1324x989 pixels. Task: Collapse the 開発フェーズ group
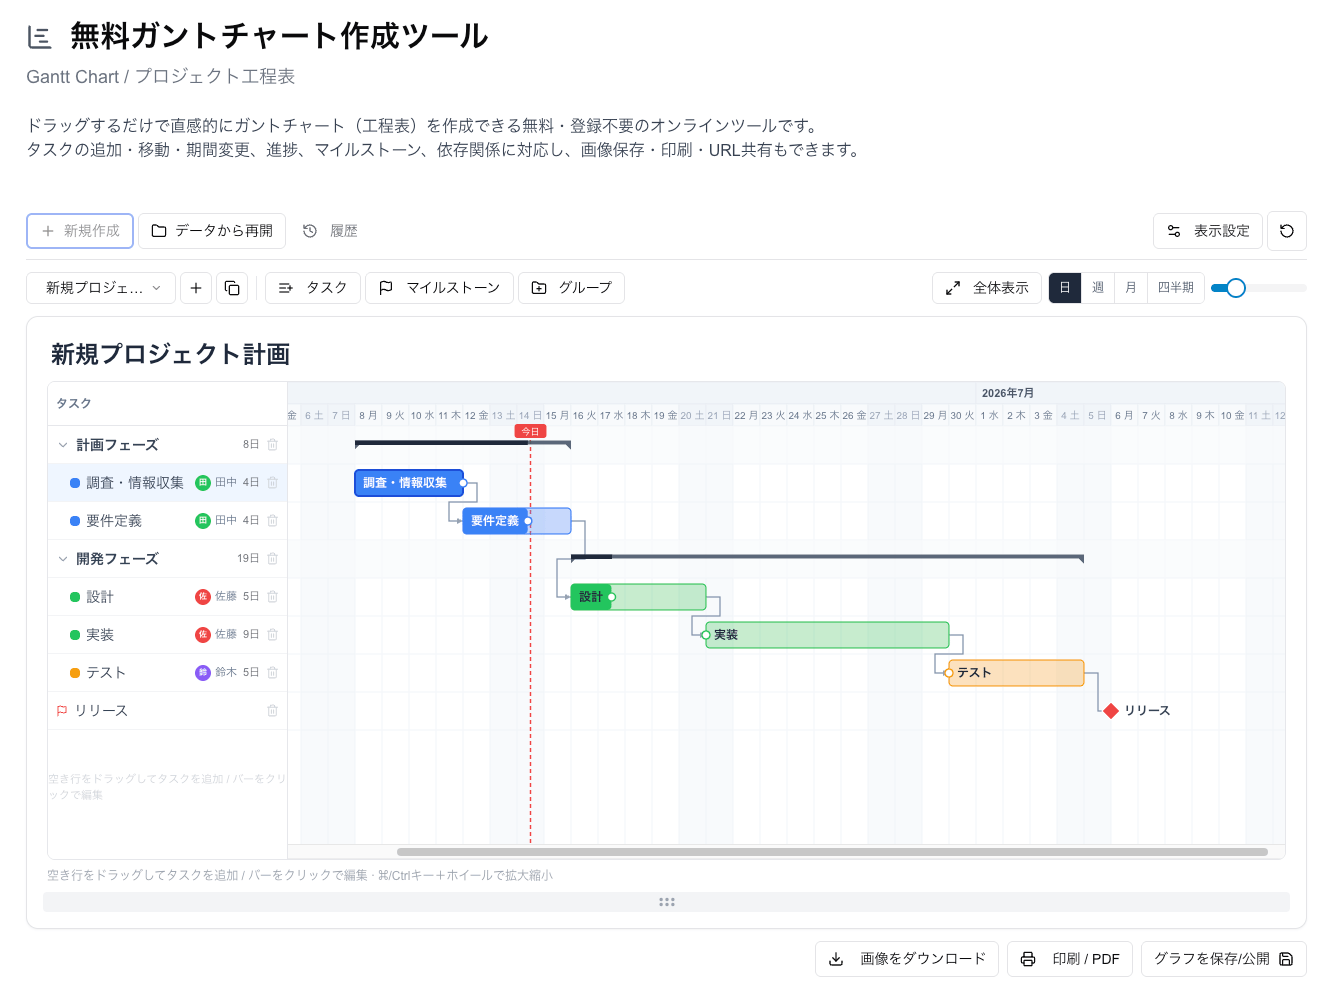63,559
